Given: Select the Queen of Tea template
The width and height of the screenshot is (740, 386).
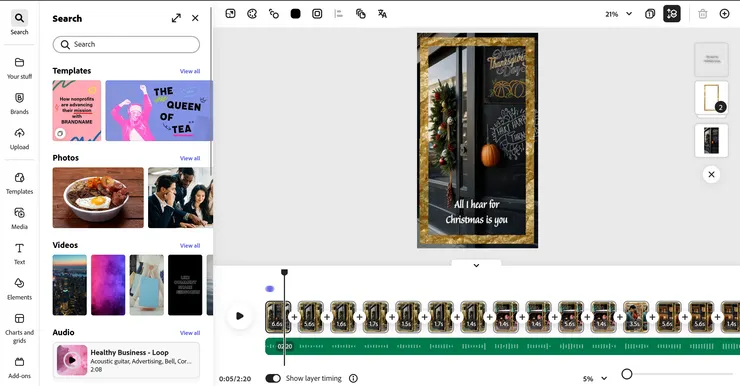Looking at the screenshot, I should click(x=159, y=110).
